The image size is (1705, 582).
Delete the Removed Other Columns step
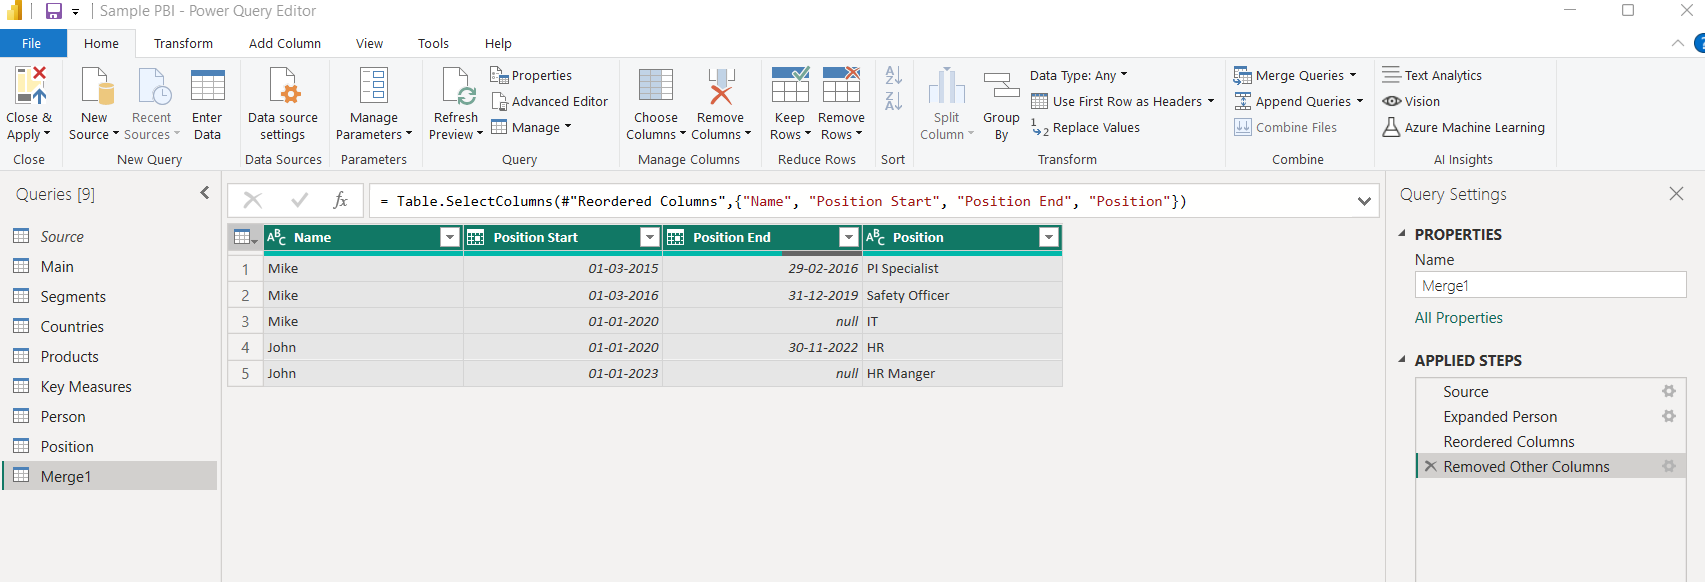click(x=1431, y=466)
